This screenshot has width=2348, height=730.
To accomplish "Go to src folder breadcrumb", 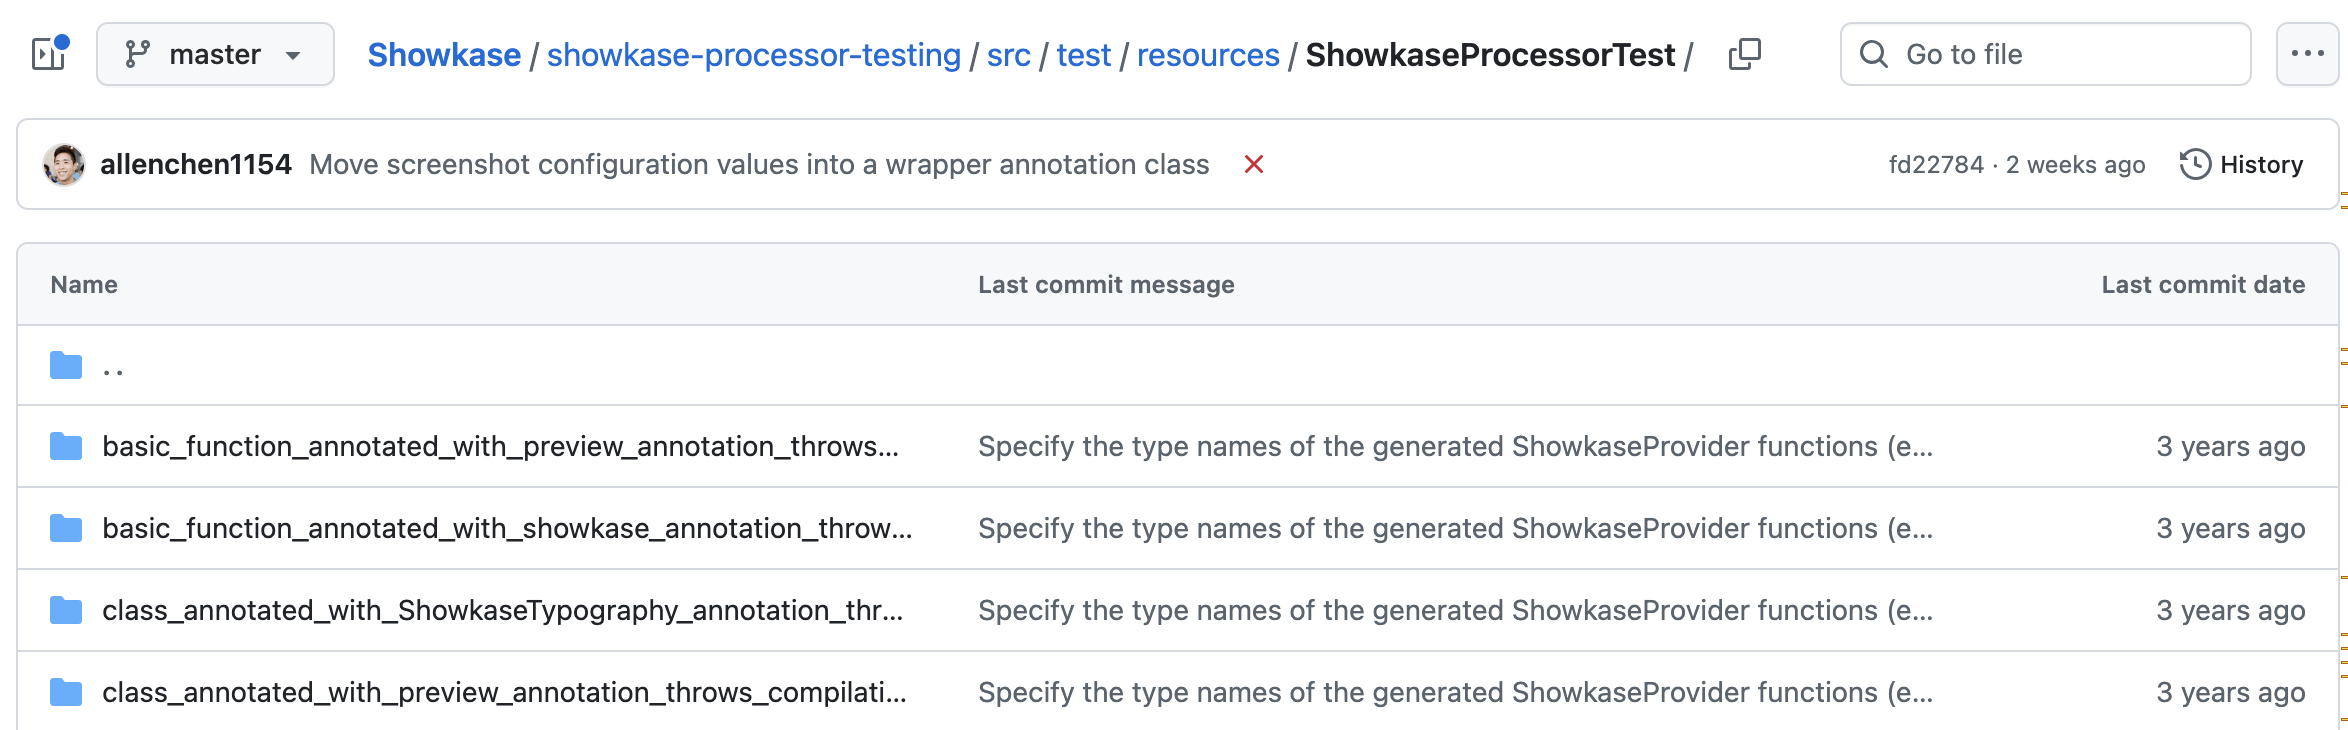I will point(1008,55).
